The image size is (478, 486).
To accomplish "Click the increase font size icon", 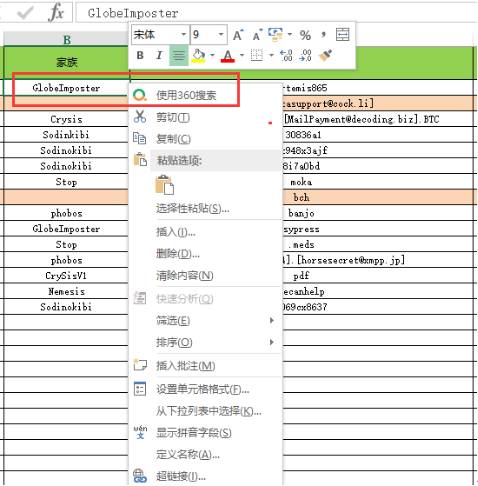I will click(x=238, y=35).
